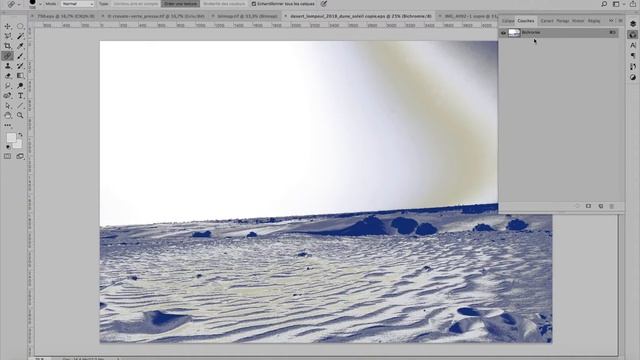Click the background color swatch
This screenshot has height=360, width=640.
[x=18, y=144]
